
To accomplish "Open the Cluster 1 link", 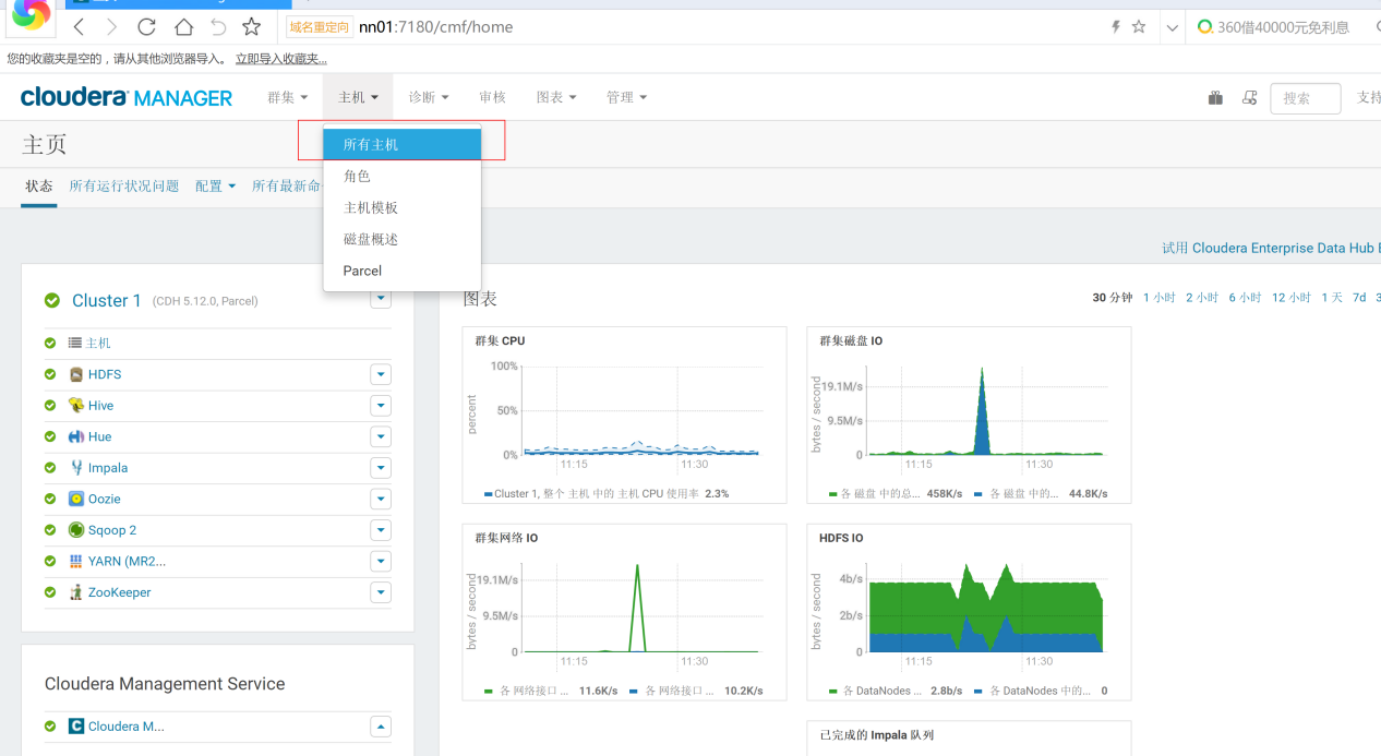I will click(x=107, y=300).
